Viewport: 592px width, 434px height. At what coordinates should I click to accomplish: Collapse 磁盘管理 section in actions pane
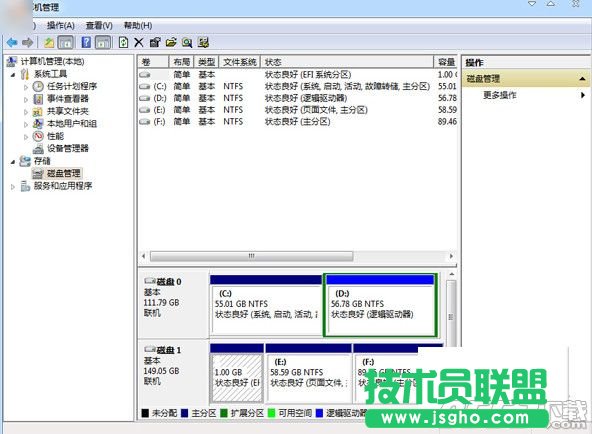pyautogui.click(x=582, y=78)
